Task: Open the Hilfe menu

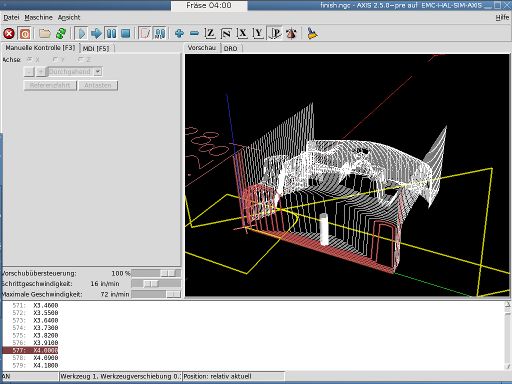Action: click(x=502, y=17)
